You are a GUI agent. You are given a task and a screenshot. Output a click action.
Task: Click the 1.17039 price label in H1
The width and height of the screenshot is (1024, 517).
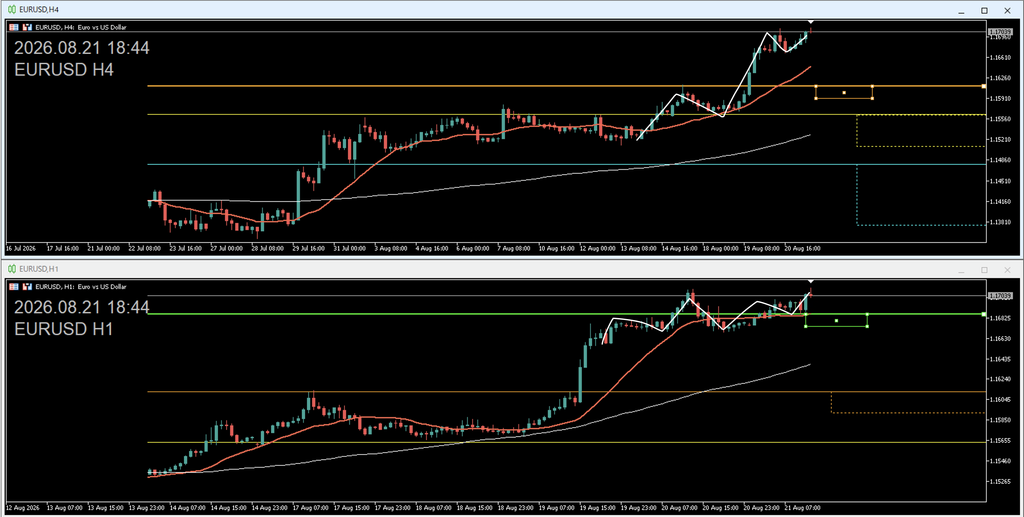1000,296
